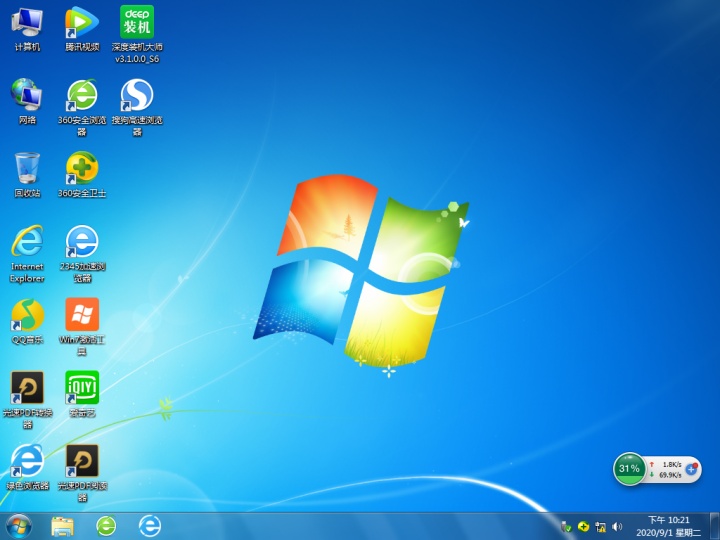Select the Win7激活工具 desktop icon
The height and width of the screenshot is (540, 720).
(82, 326)
